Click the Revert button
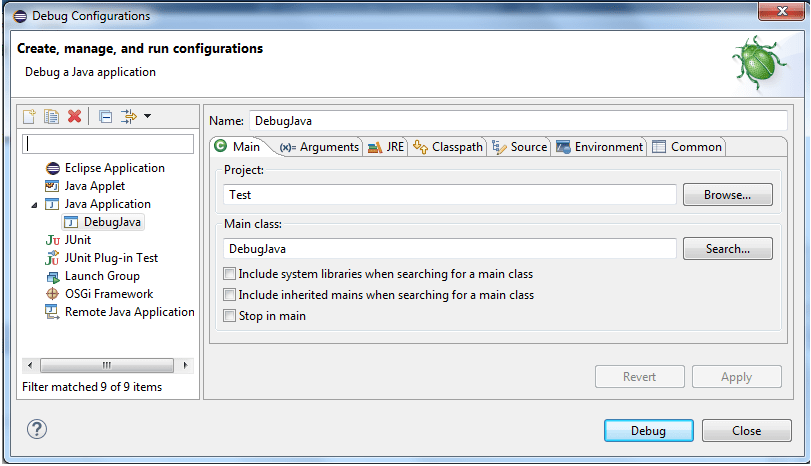This screenshot has width=811, height=466. (x=640, y=377)
